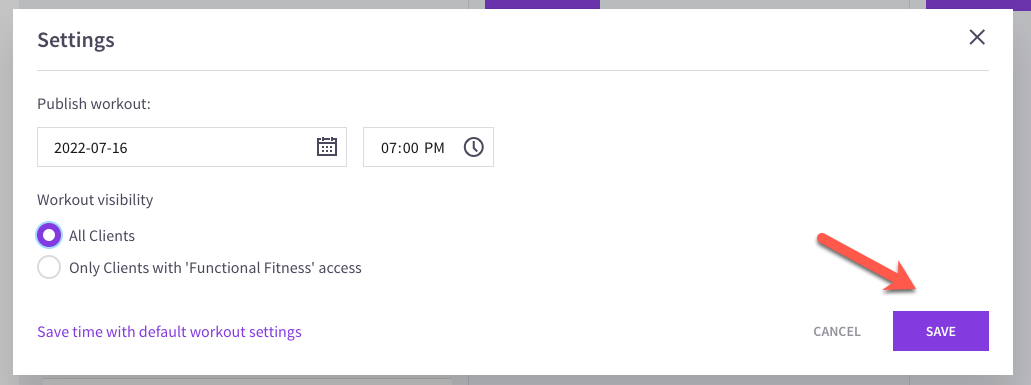The height and width of the screenshot is (385, 1031).
Task: Select the hour value 07 in time field
Action: [390, 148]
